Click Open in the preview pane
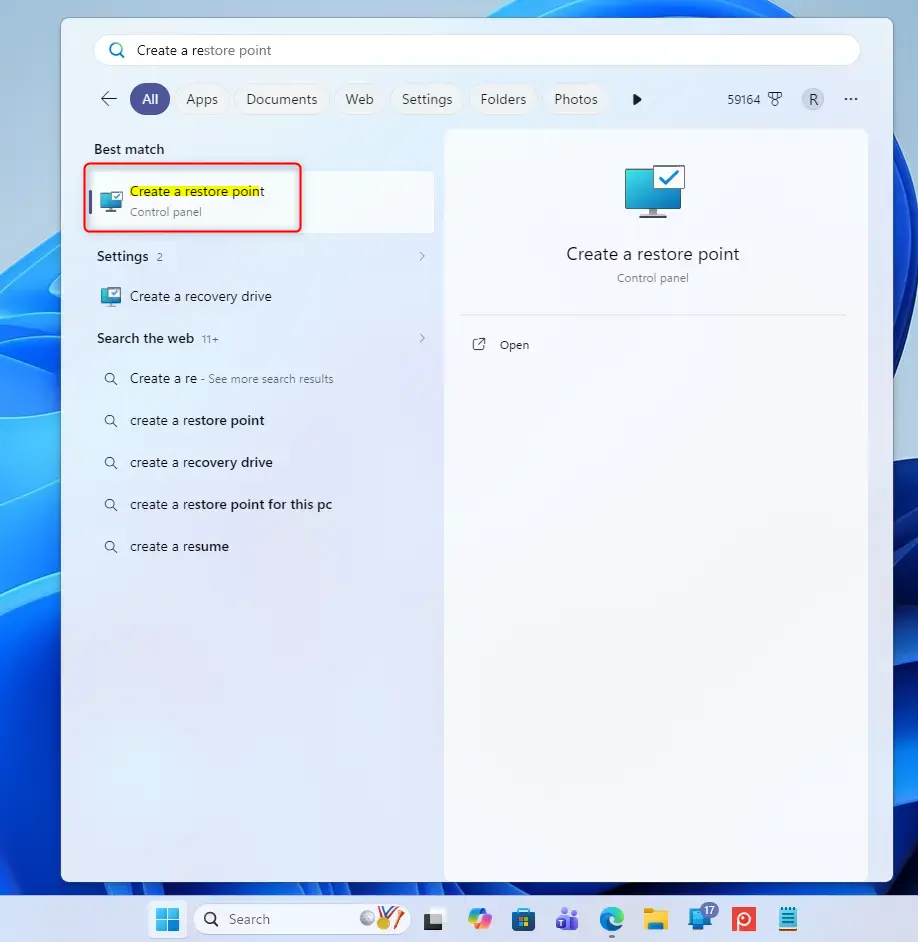This screenshot has height=942, width=918. click(x=501, y=345)
